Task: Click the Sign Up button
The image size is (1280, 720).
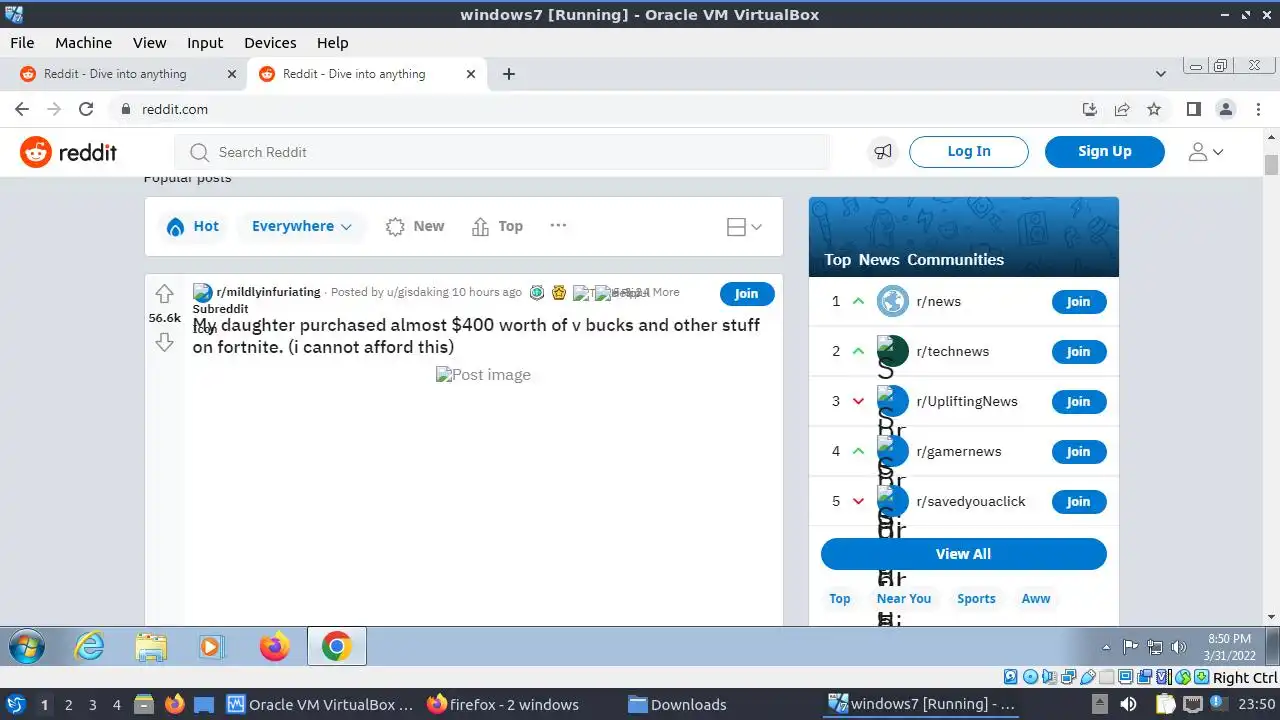Action: 1105,151
